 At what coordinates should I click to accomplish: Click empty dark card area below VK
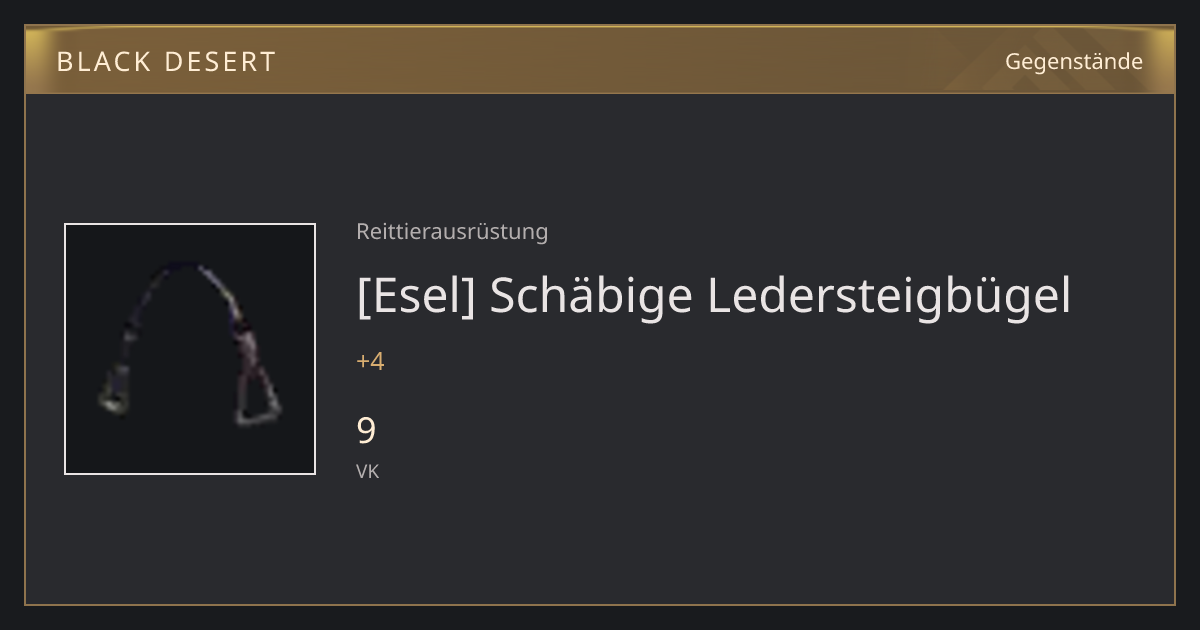coord(700,545)
